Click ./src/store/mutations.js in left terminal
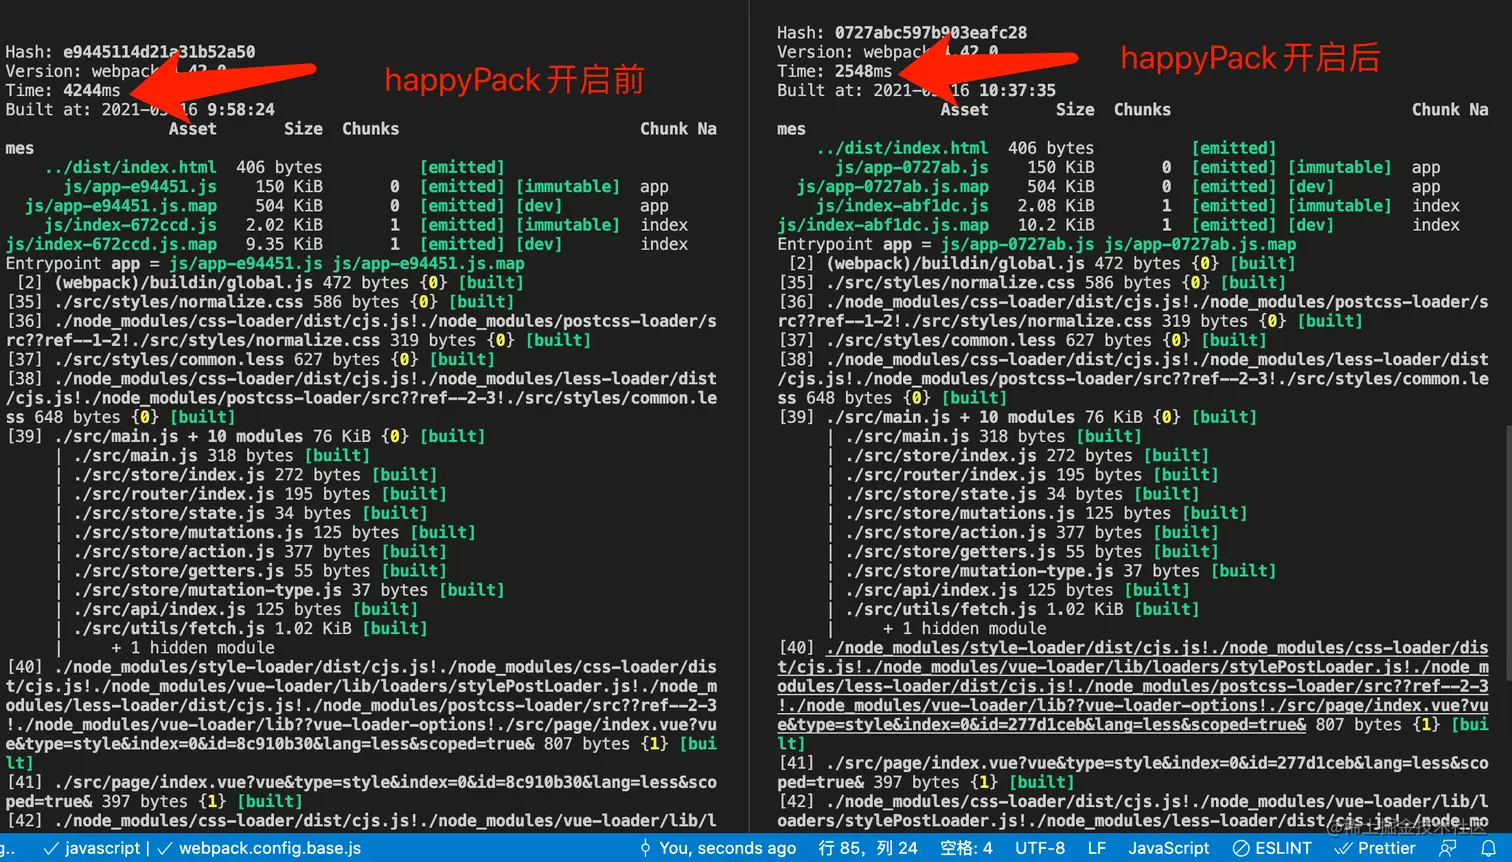This screenshot has width=1512, height=862. coord(188,532)
